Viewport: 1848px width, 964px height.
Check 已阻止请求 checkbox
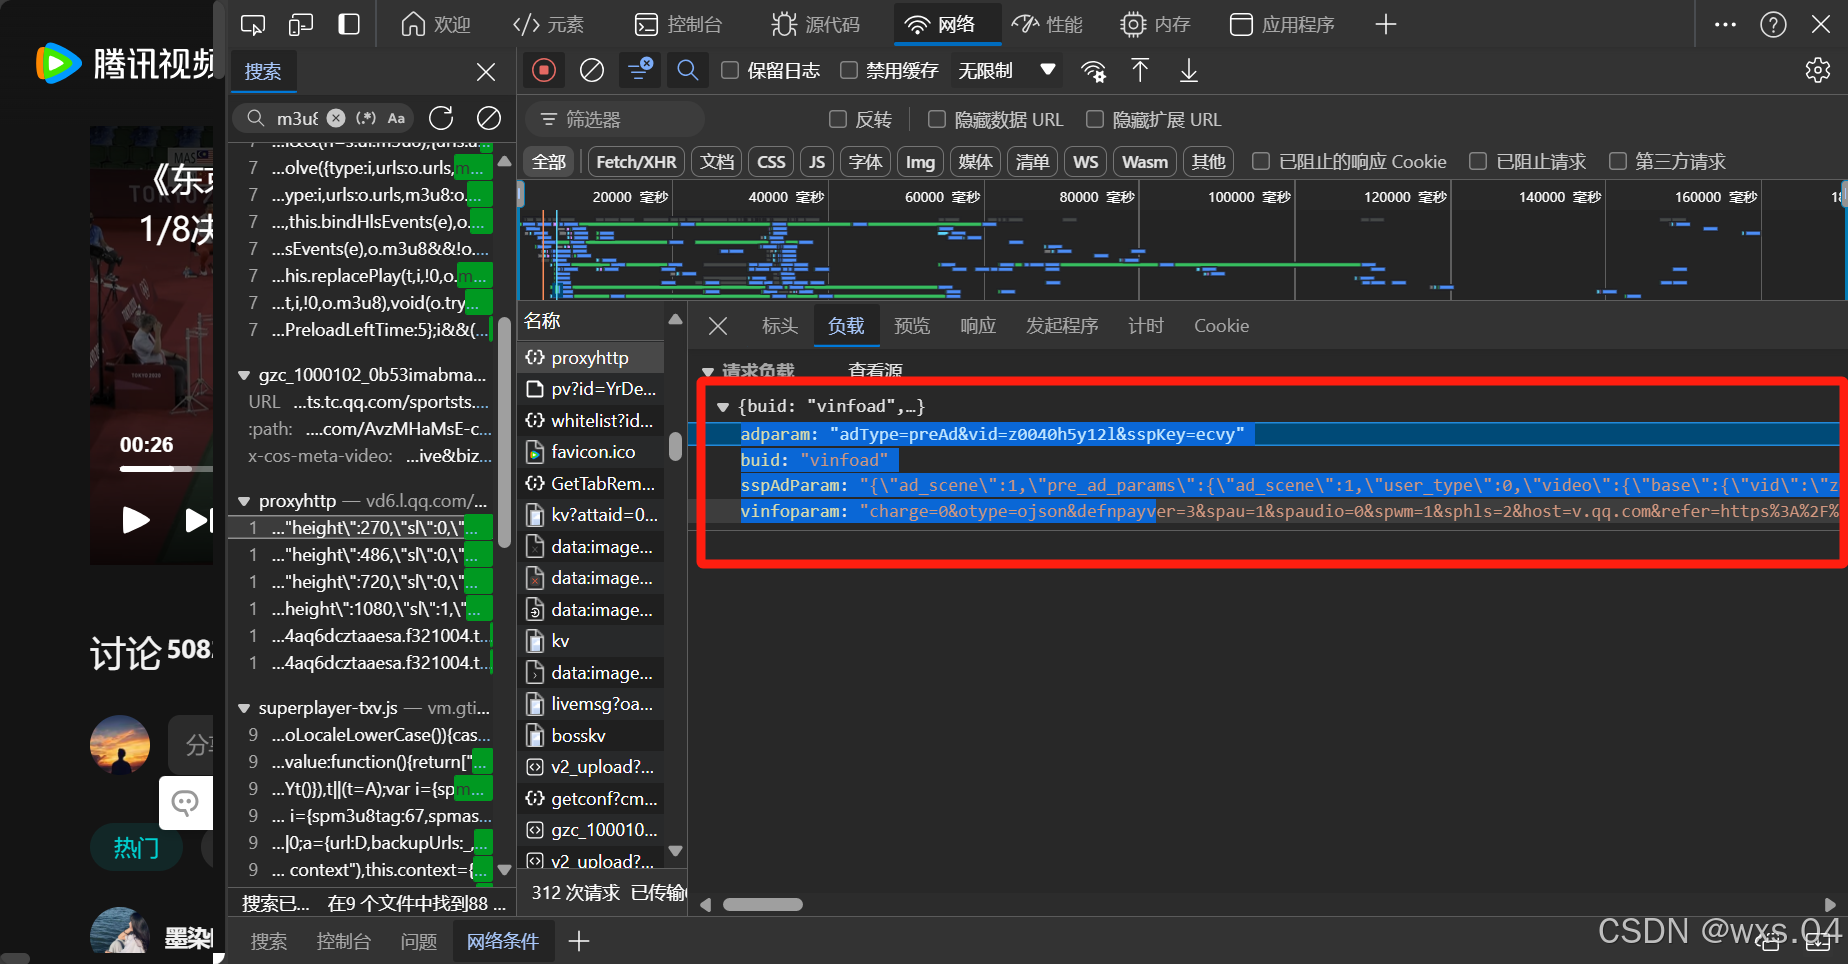tap(1478, 161)
